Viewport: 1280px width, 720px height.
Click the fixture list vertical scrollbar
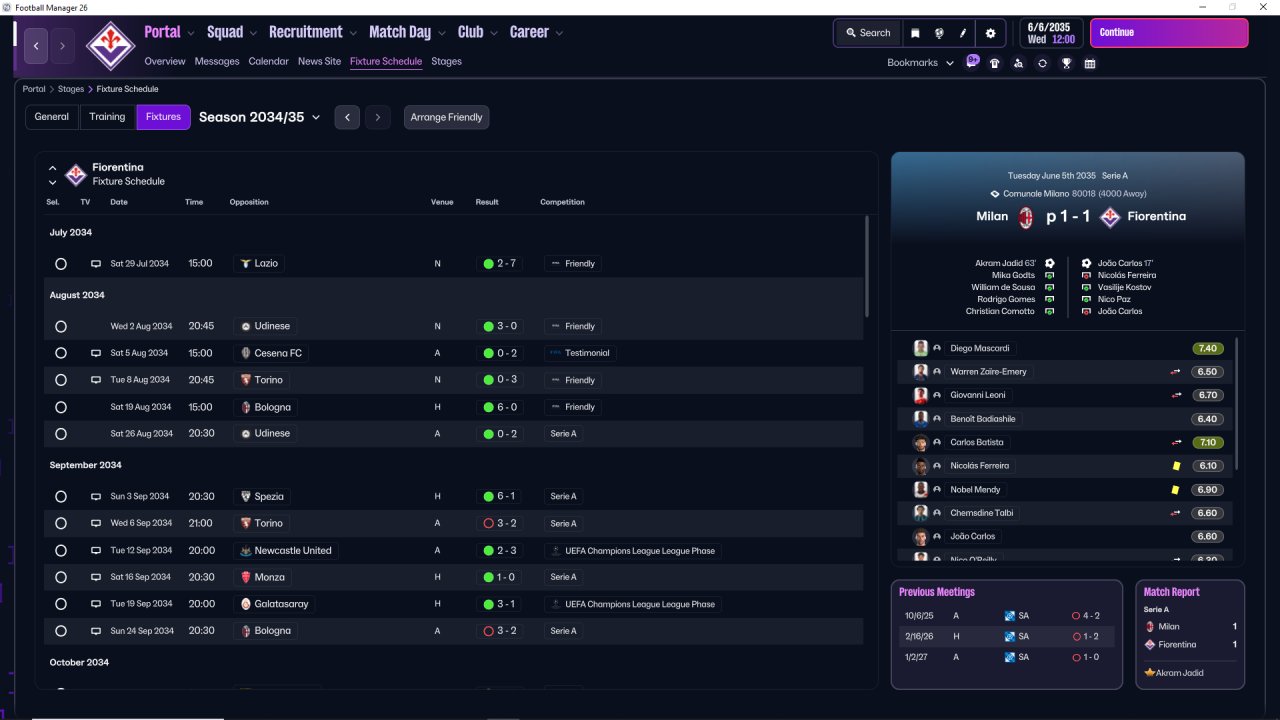coord(866,265)
